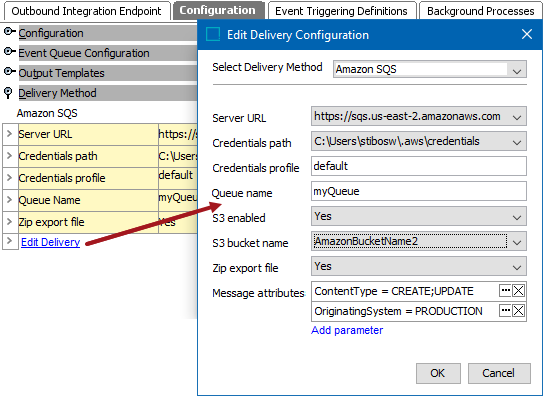Select the Credentials path table cell
The width and height of the screenshot is (543, 396).
[x=88, y=156]
